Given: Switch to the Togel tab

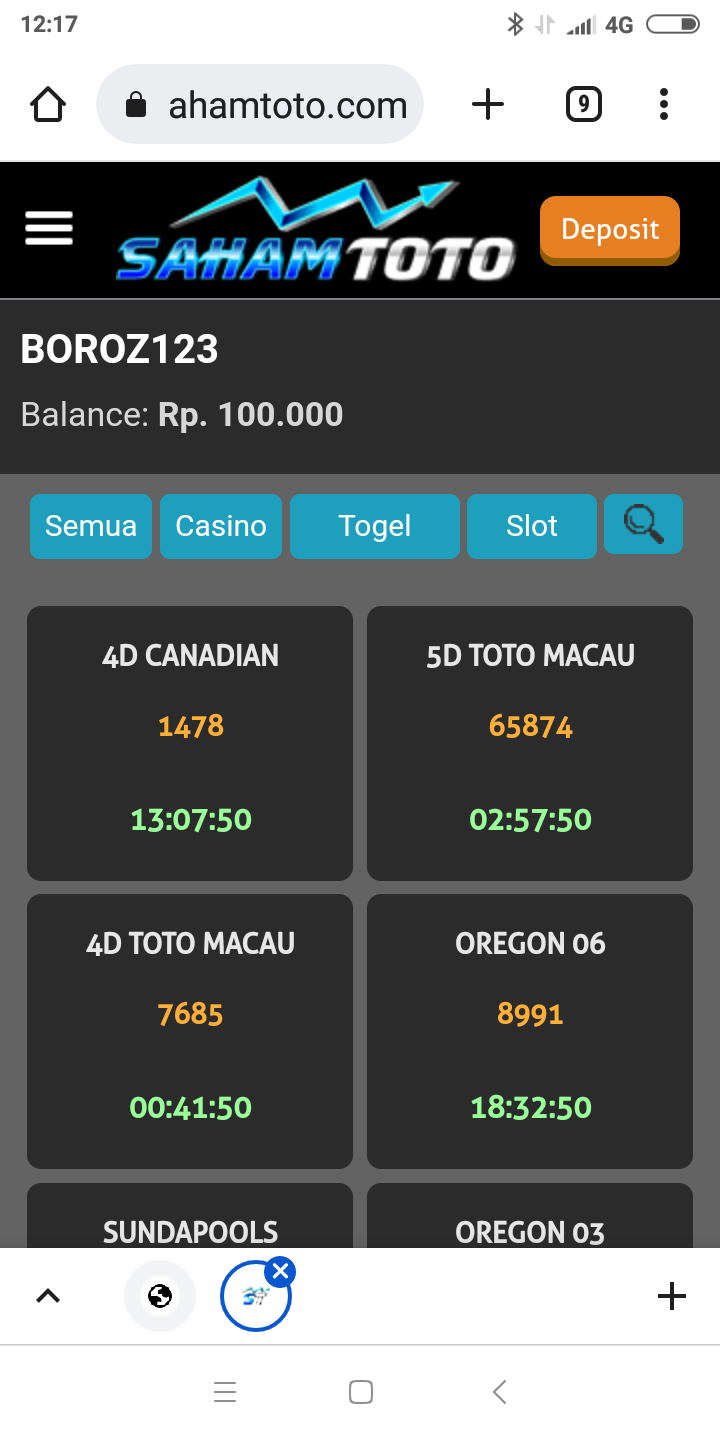Looking at the screenshot, I should tap(375, 526).
